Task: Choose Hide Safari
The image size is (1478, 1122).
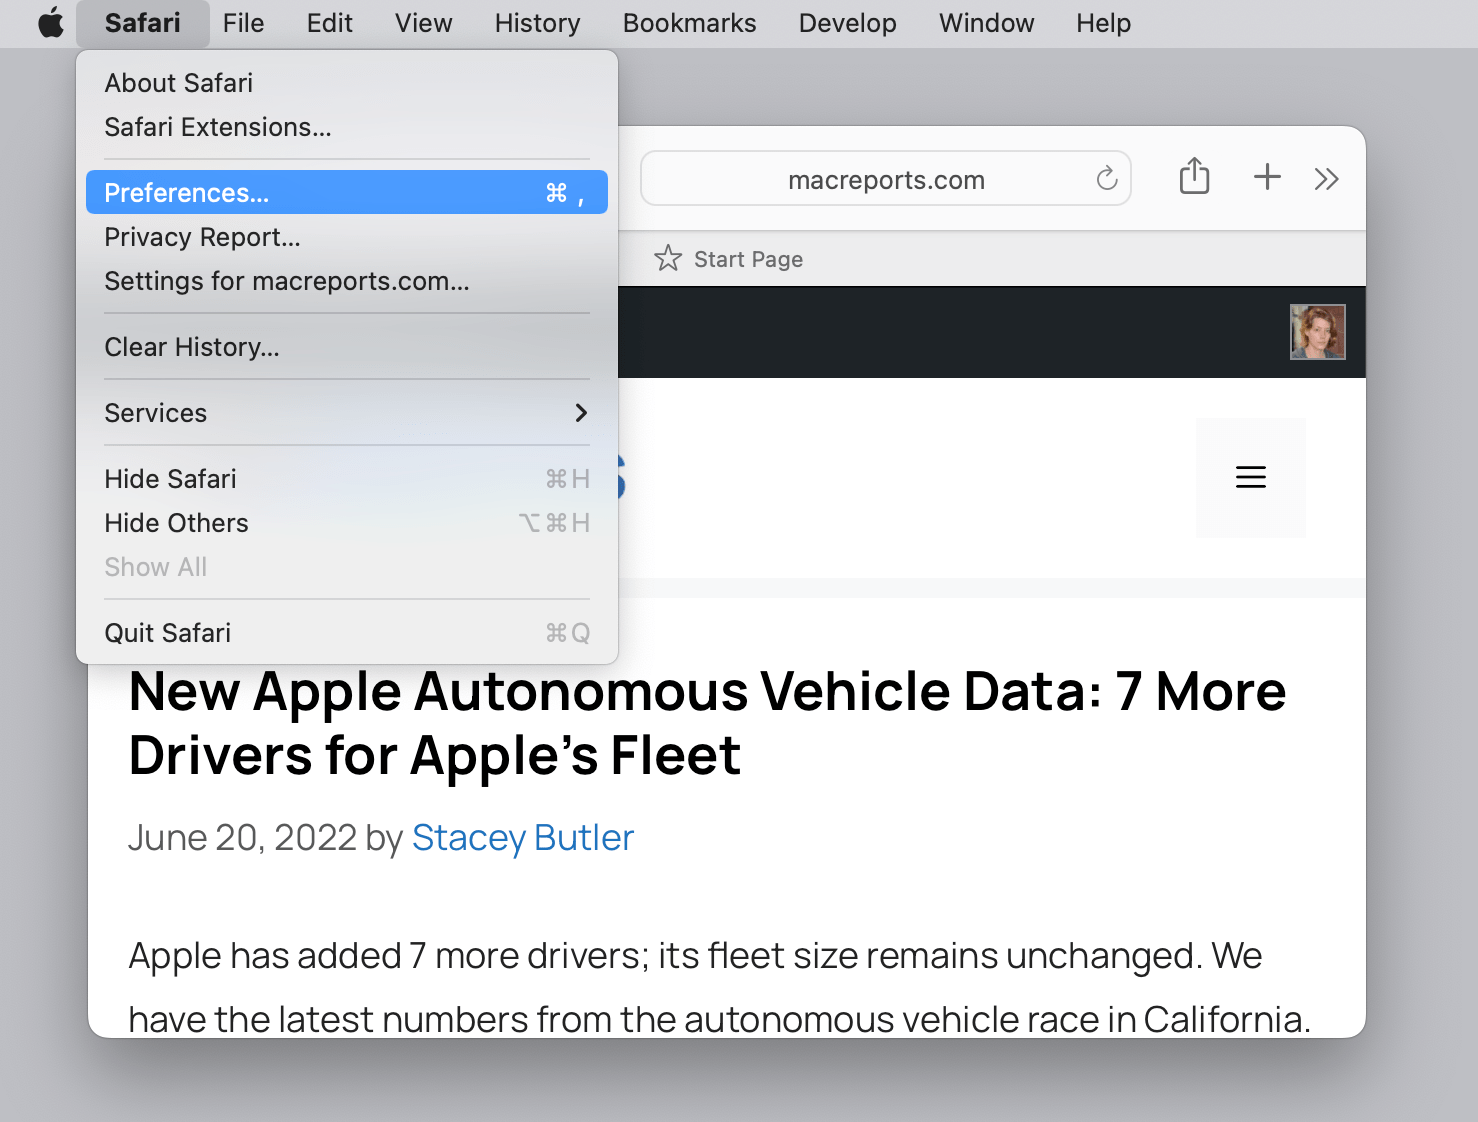Action: coord(347,479)
